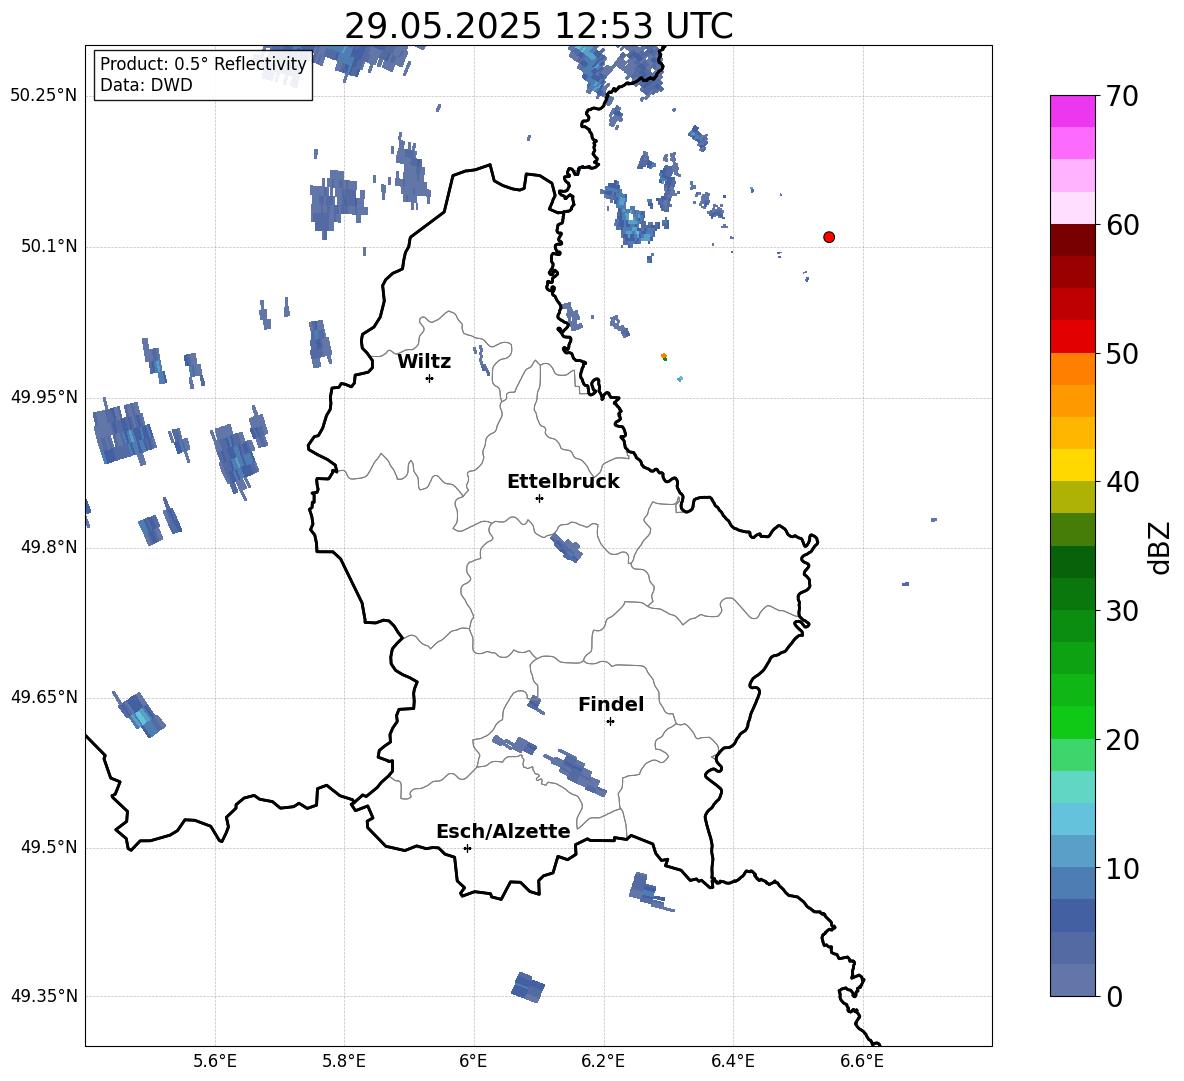Viewport: 1184px width, 1081px height.
Task: Click the dBZ colorbar label
Action: pyautogui.click(x=1159, y=547)
